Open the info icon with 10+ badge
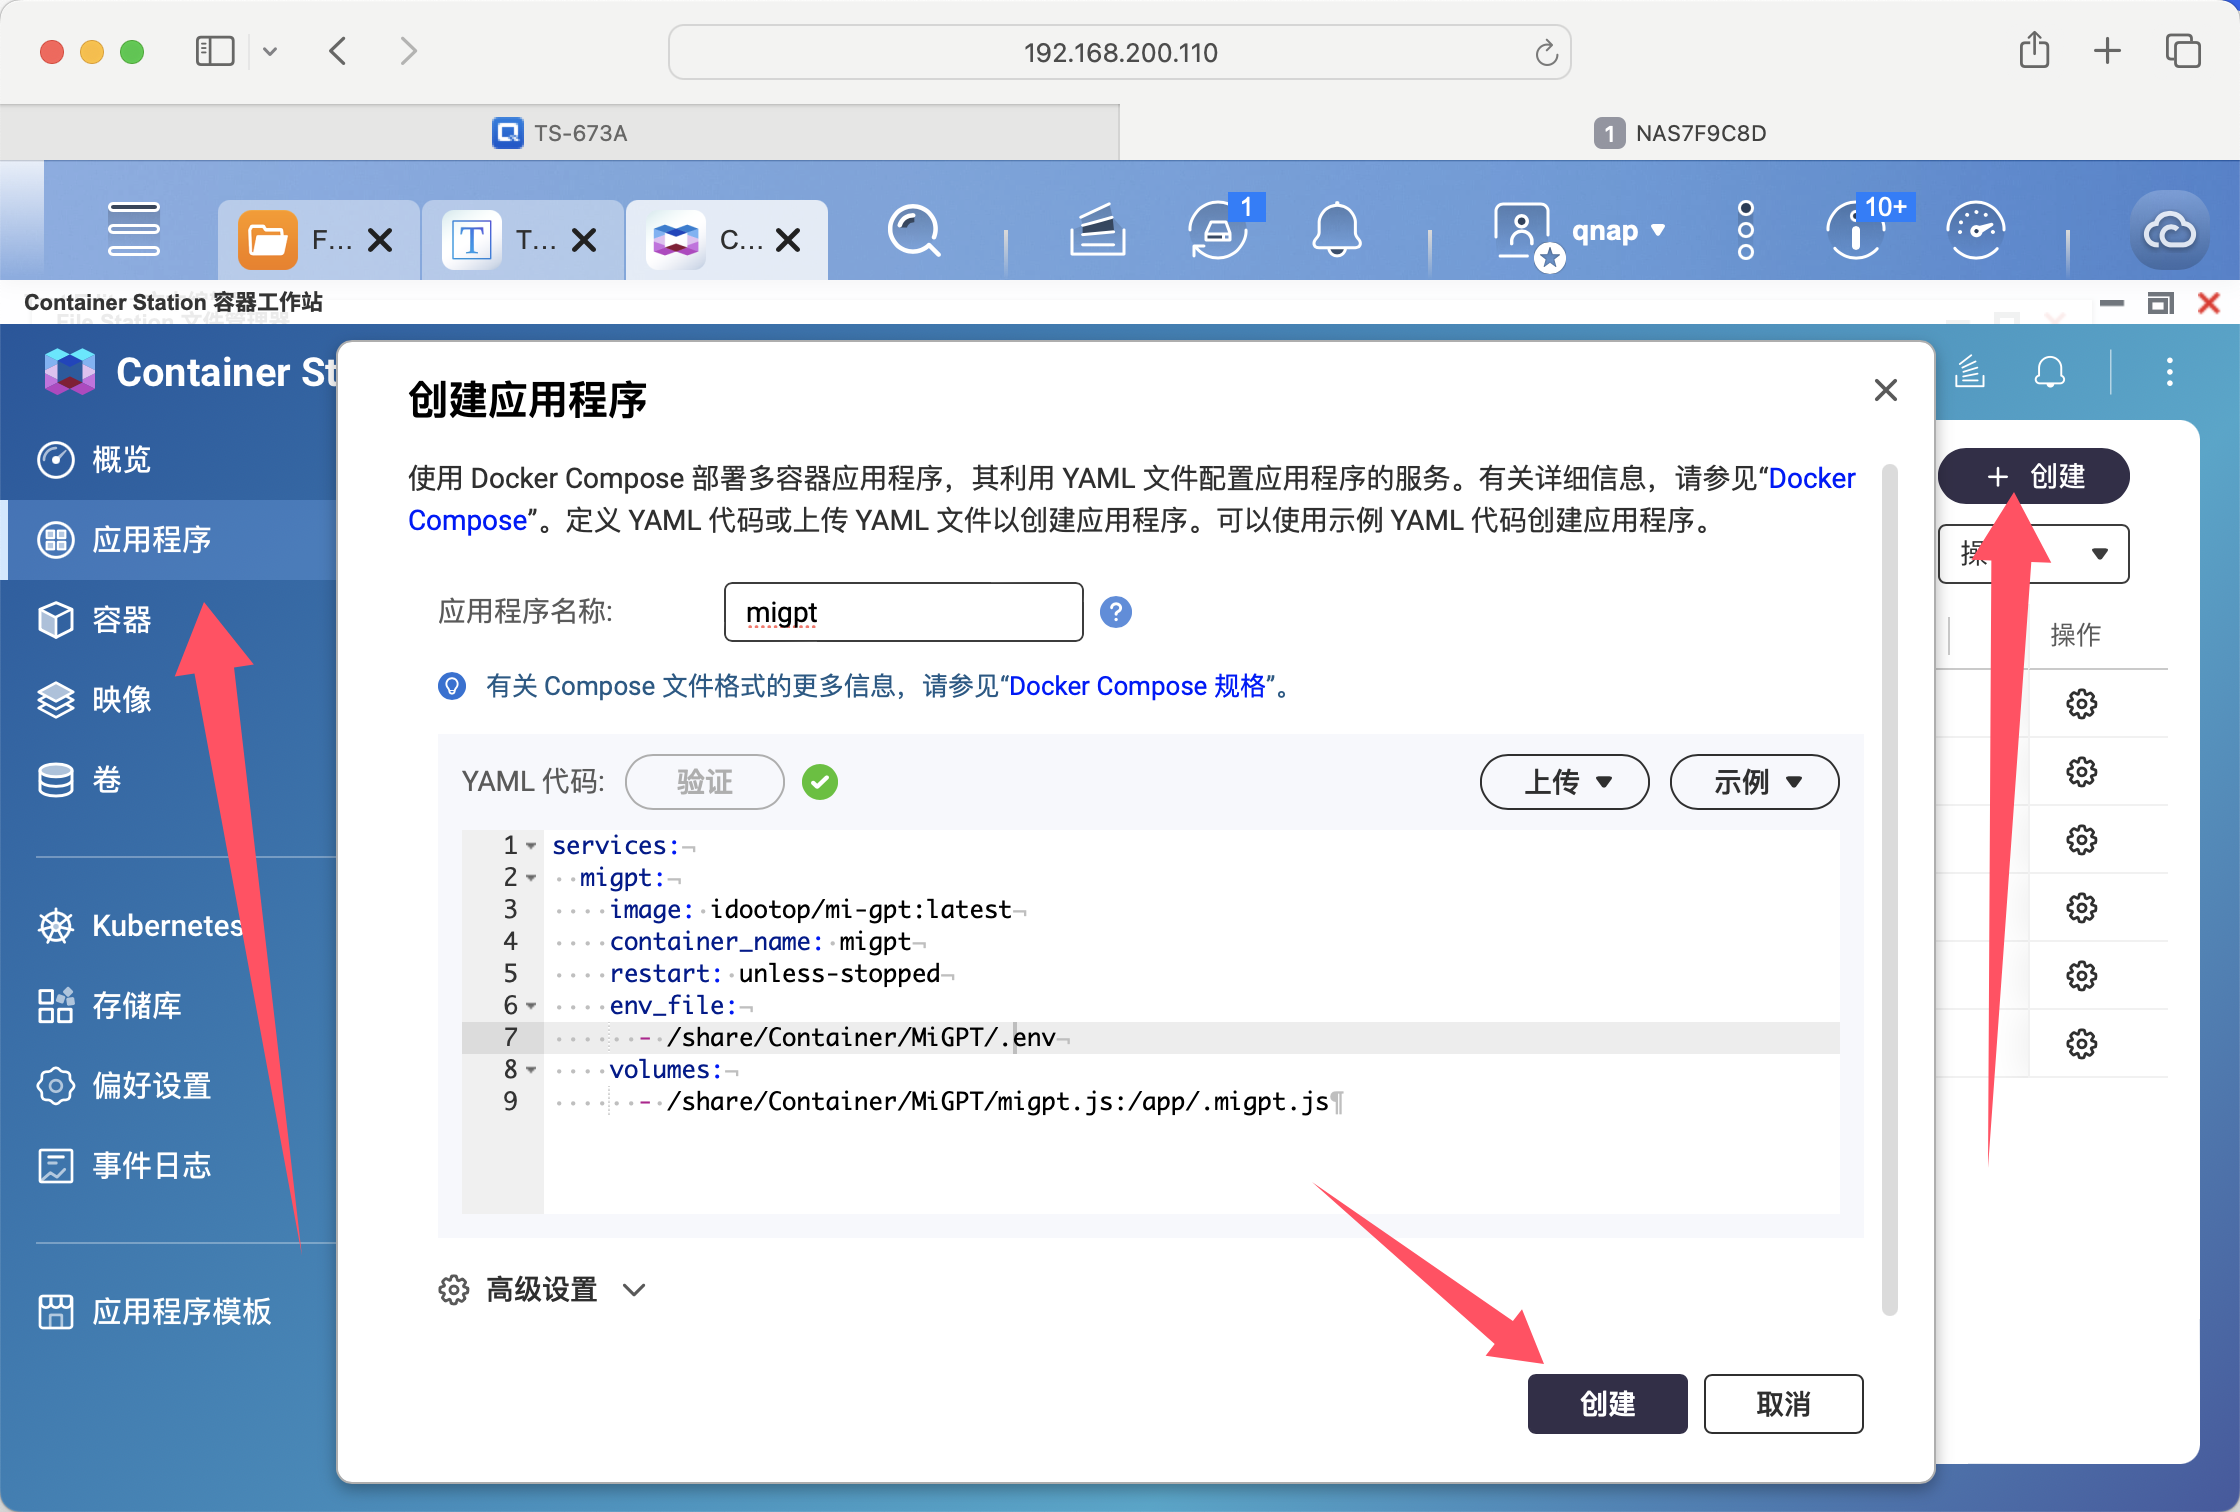Screen dimensions: 2240x1512 1856,230
